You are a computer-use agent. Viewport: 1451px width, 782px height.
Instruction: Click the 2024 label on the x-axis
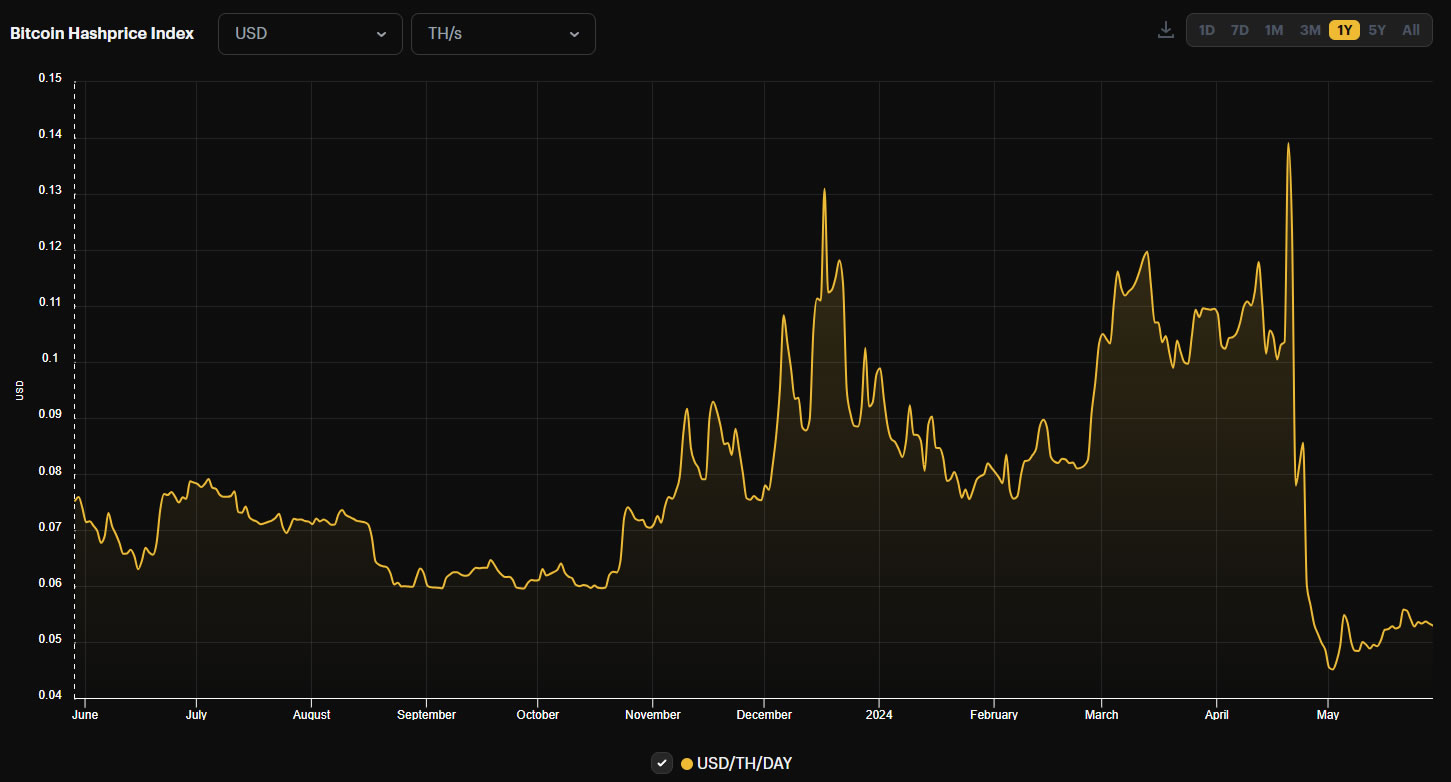click(879, 715)
